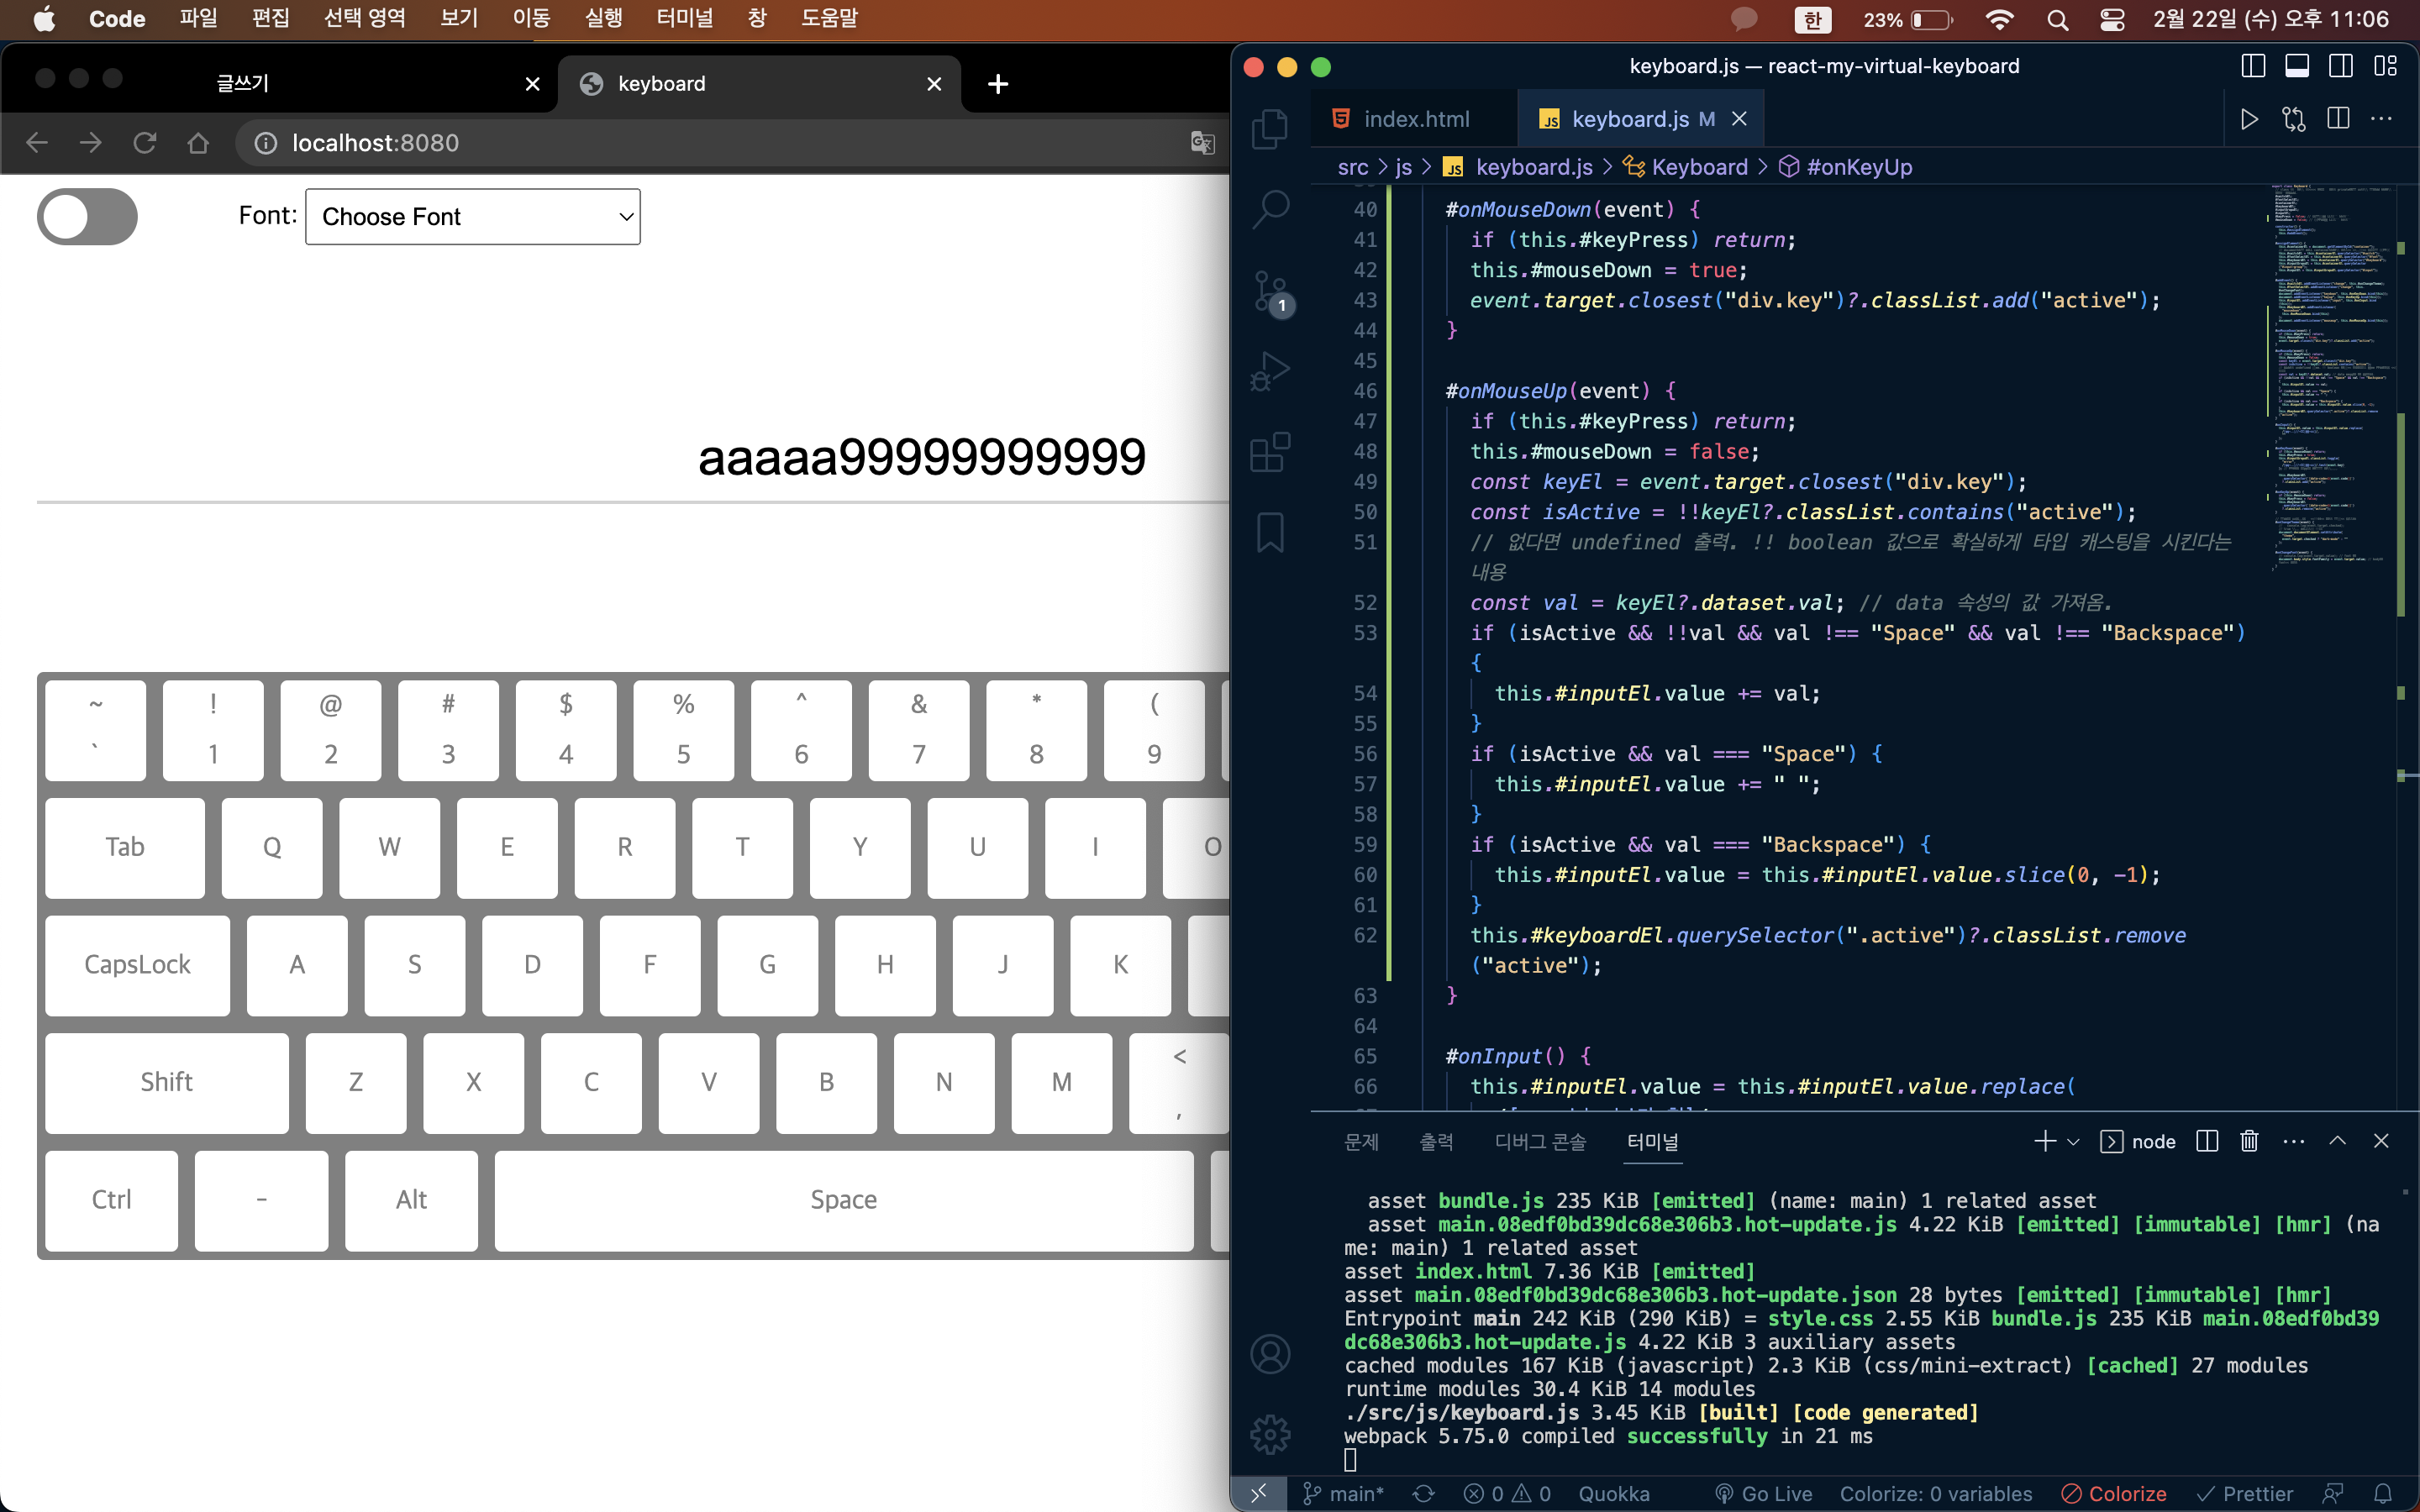Viewport: 2420px width, 1512px height.
Task: Open the Run and Debug view
Action: pyautogui.click(x=1270, y=371)
